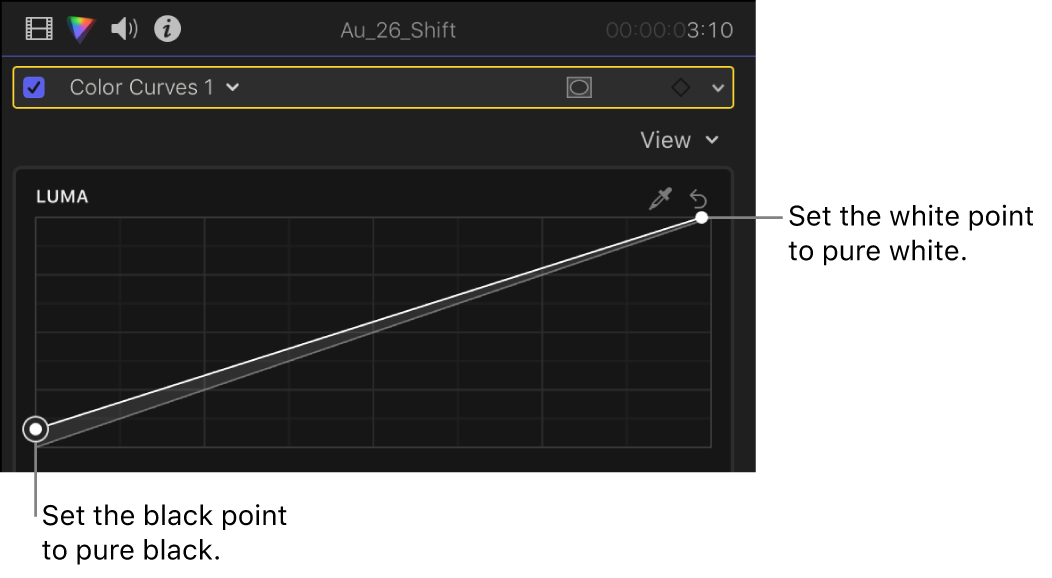Click the LUMA panel label

click(62, 197)
